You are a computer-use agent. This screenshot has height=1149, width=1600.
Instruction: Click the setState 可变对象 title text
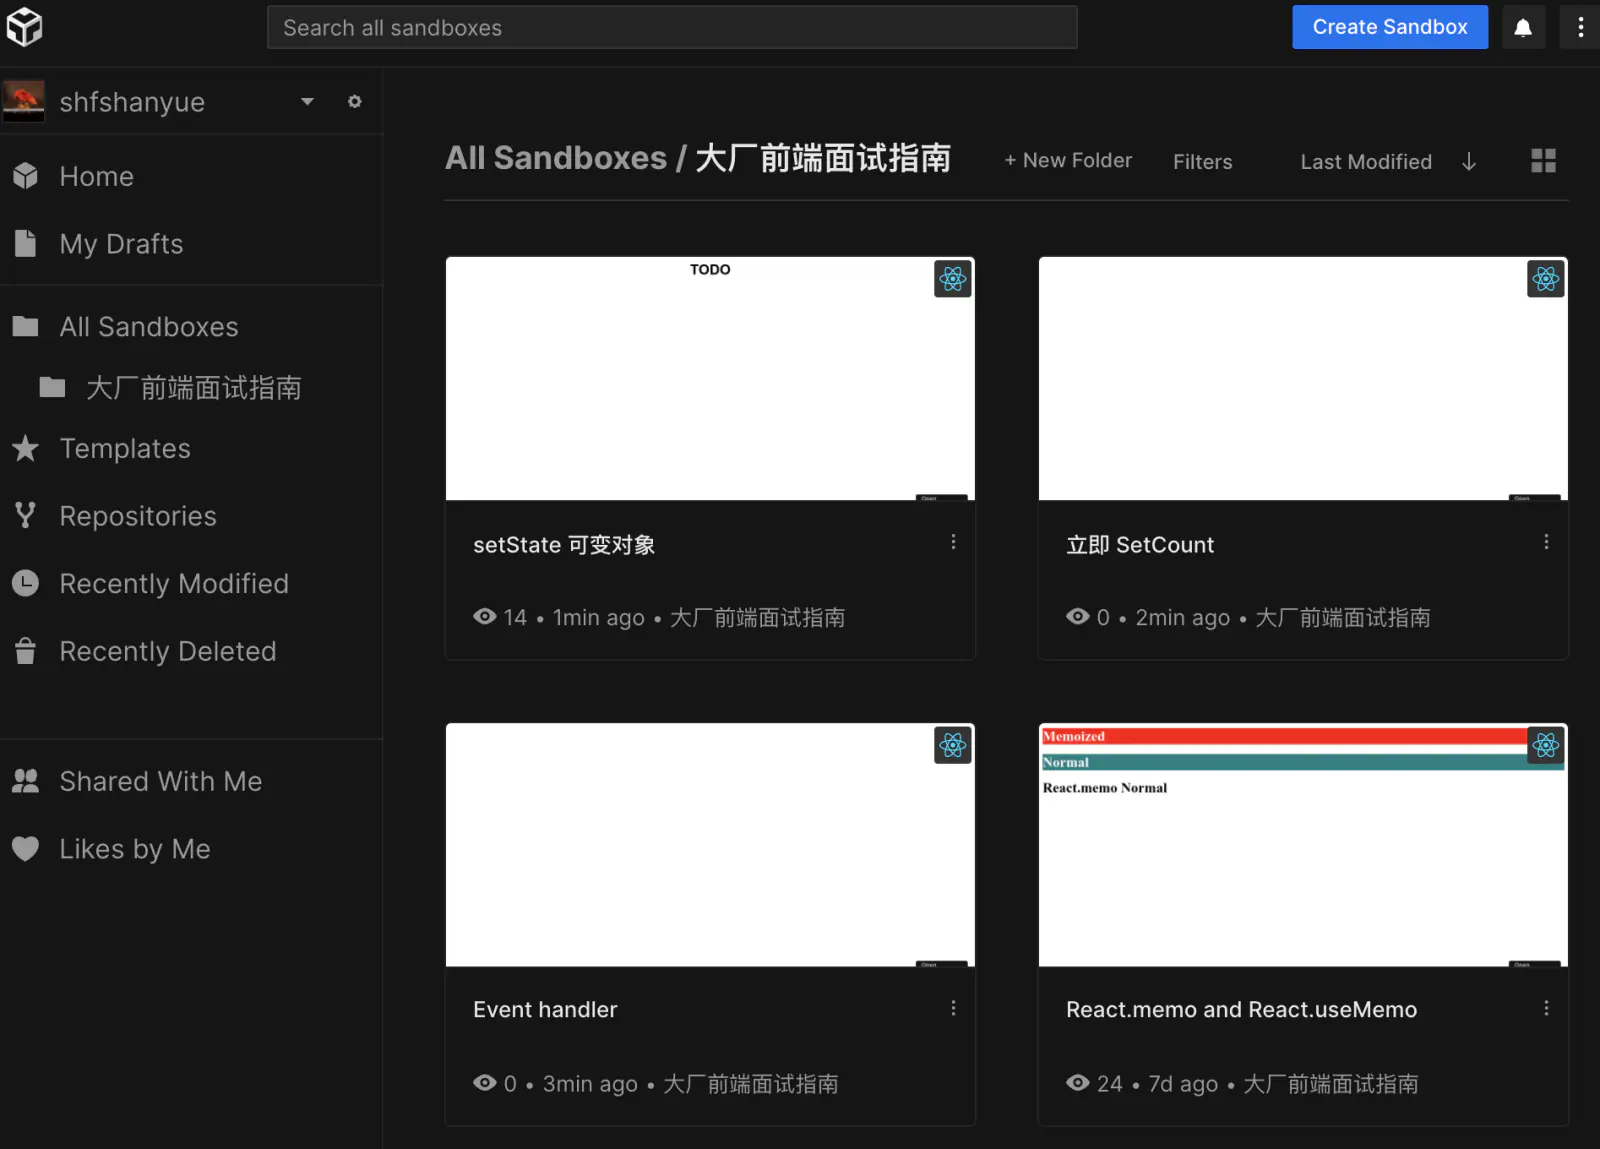[x=564, y=545]
